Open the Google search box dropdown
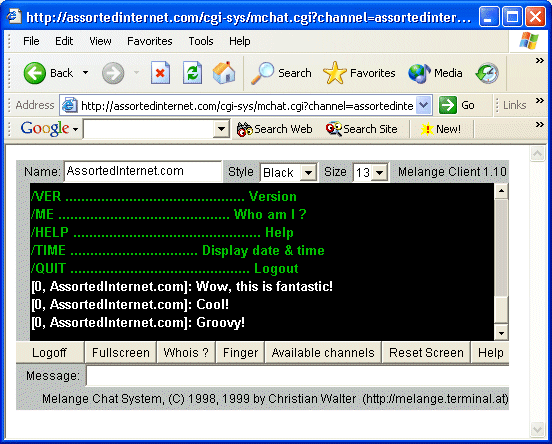This screenshot has width=552, height=444. point(221,129)
